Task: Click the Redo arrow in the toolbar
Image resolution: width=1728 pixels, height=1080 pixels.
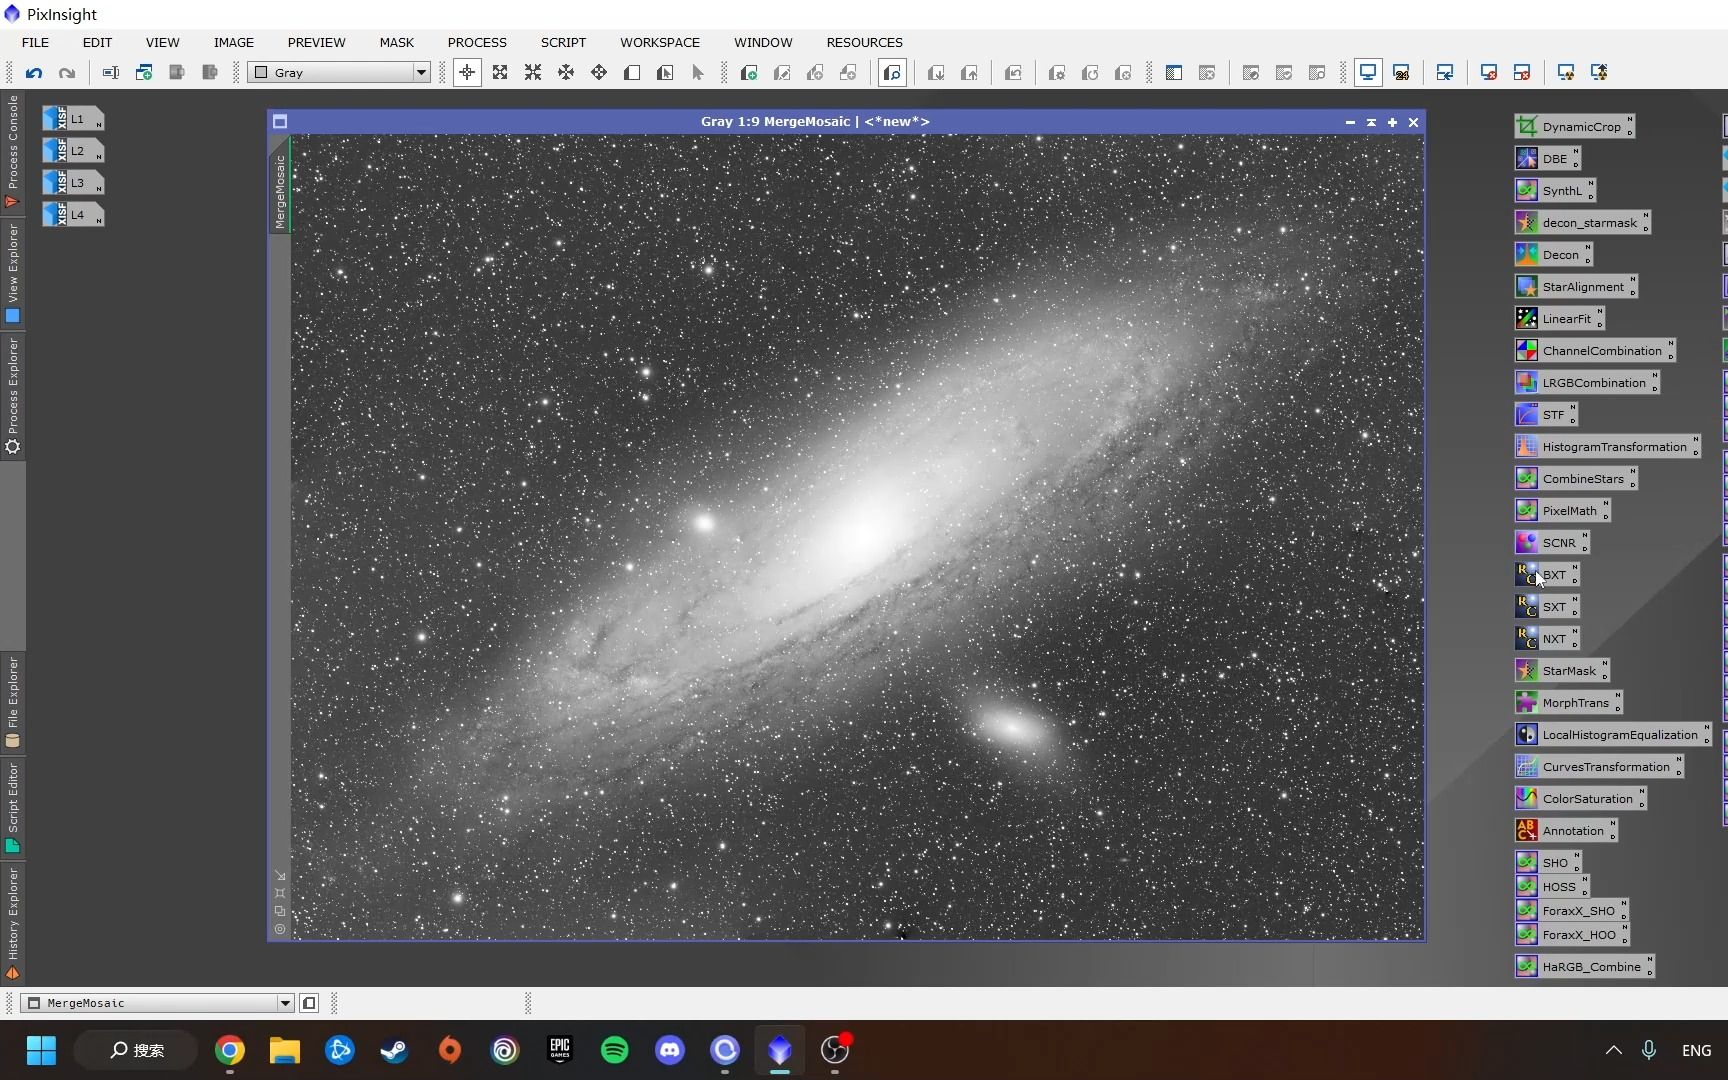Action: coord(67,73)
